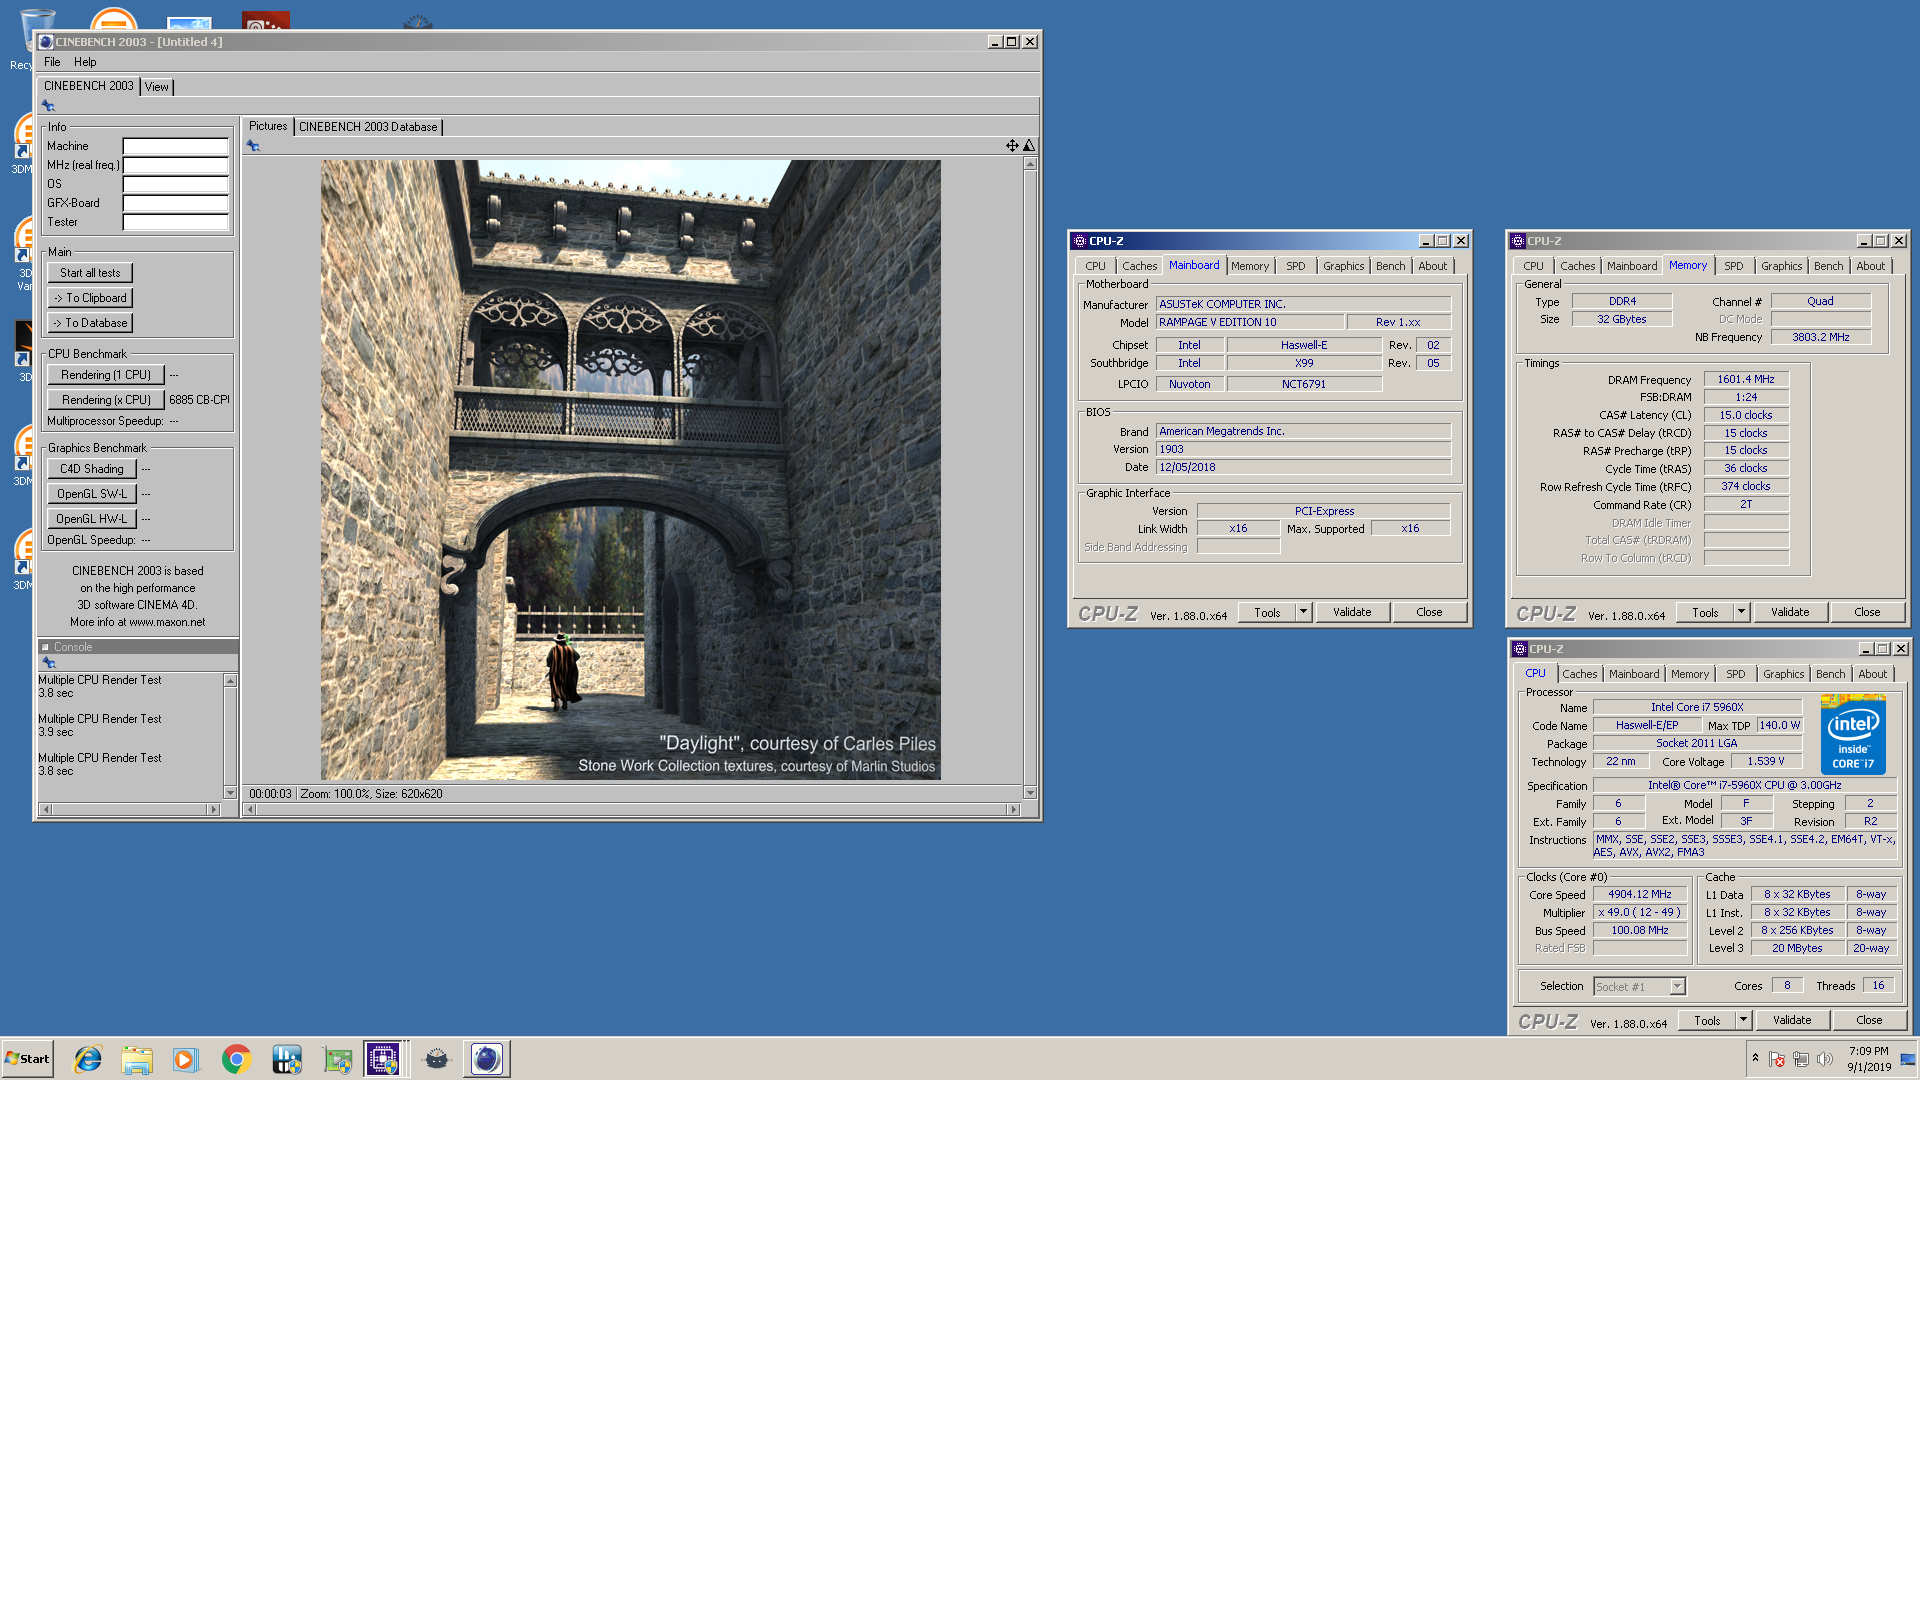Open the gauge creature app in taskbar
This screenshot has height=1620, width=1920.
click(x=437, y=1059)
